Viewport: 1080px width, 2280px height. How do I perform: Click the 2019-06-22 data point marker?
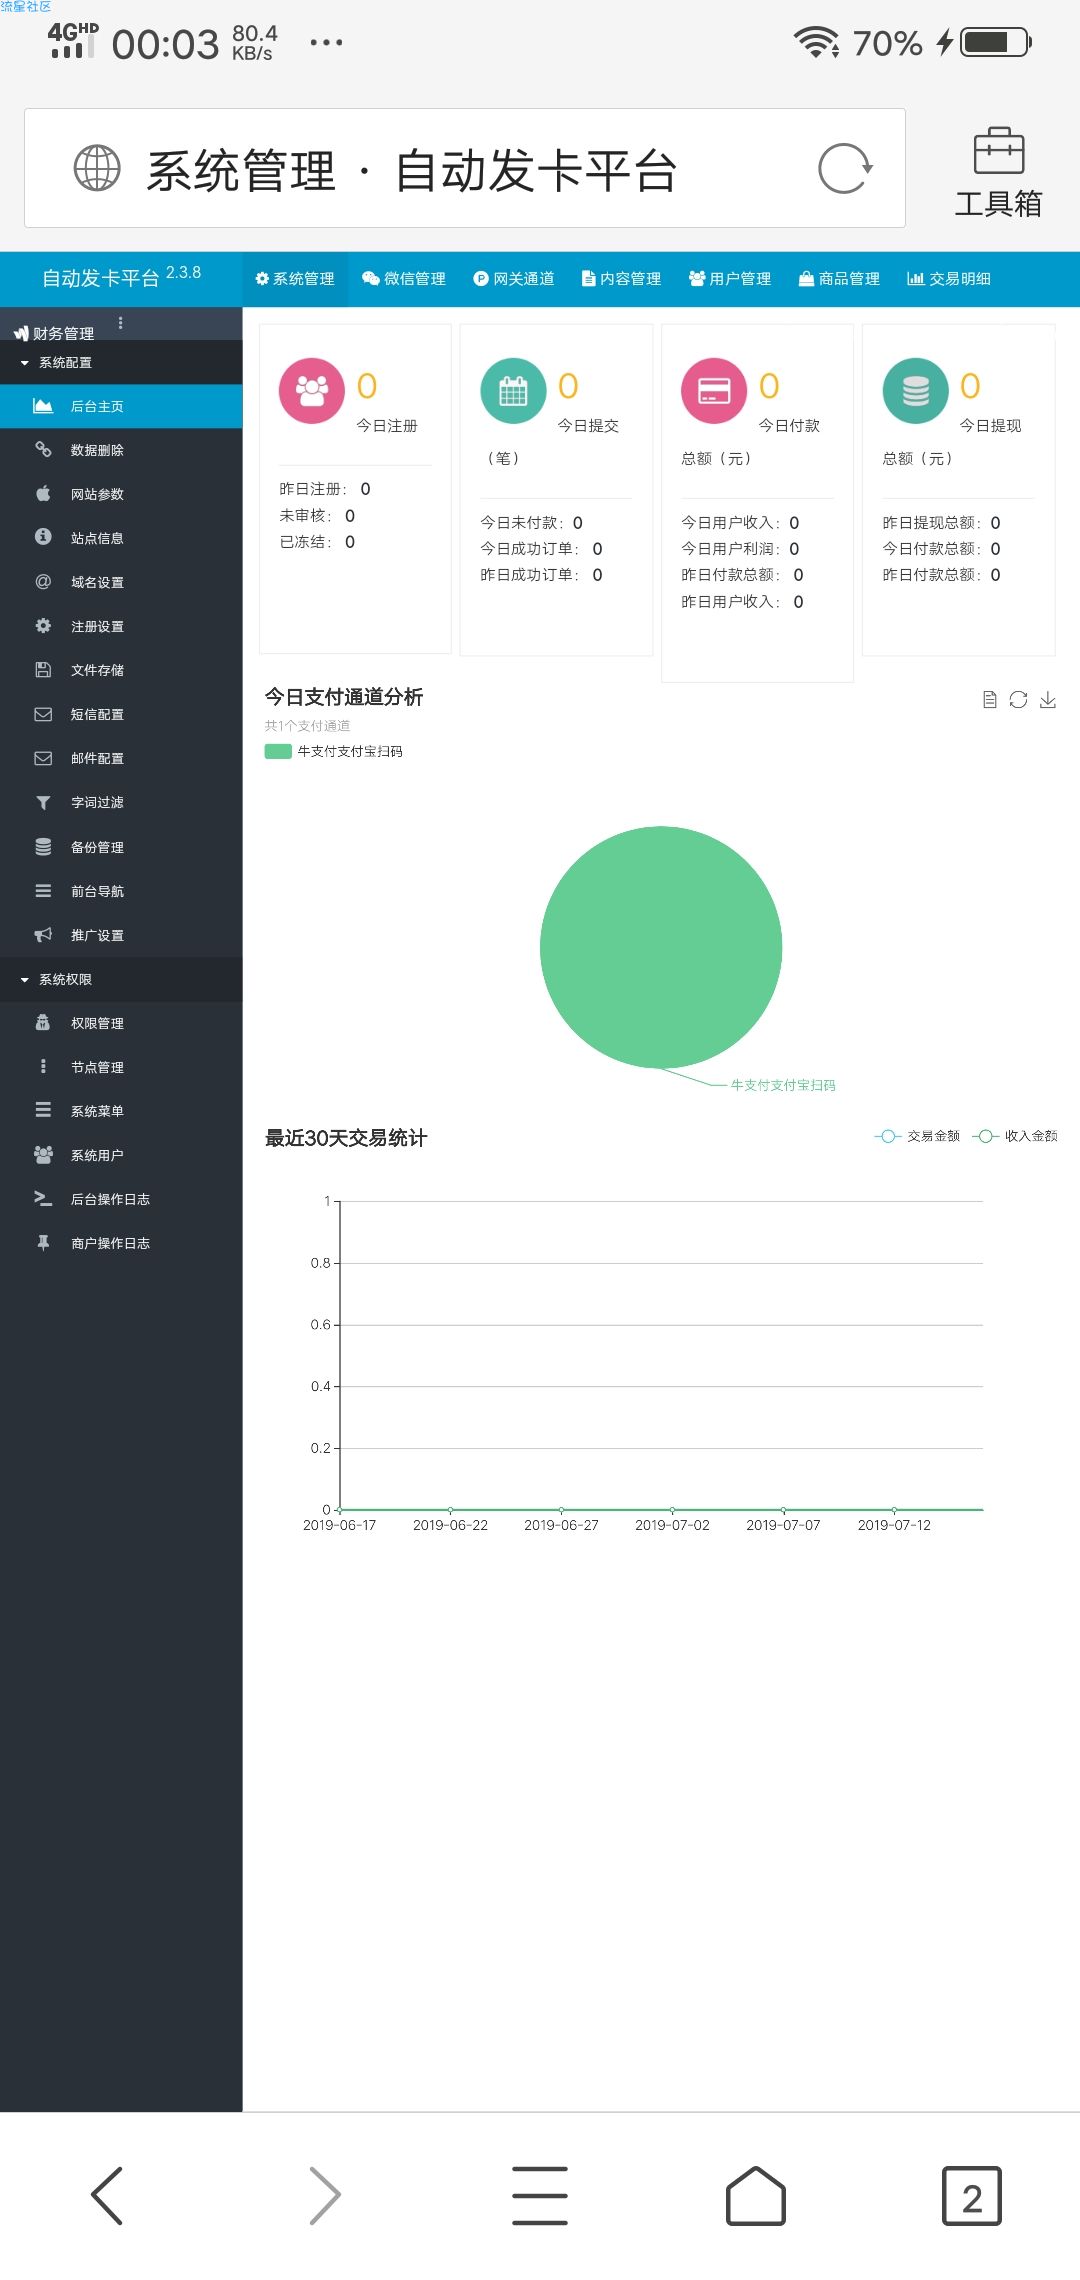pos(451,1509)
